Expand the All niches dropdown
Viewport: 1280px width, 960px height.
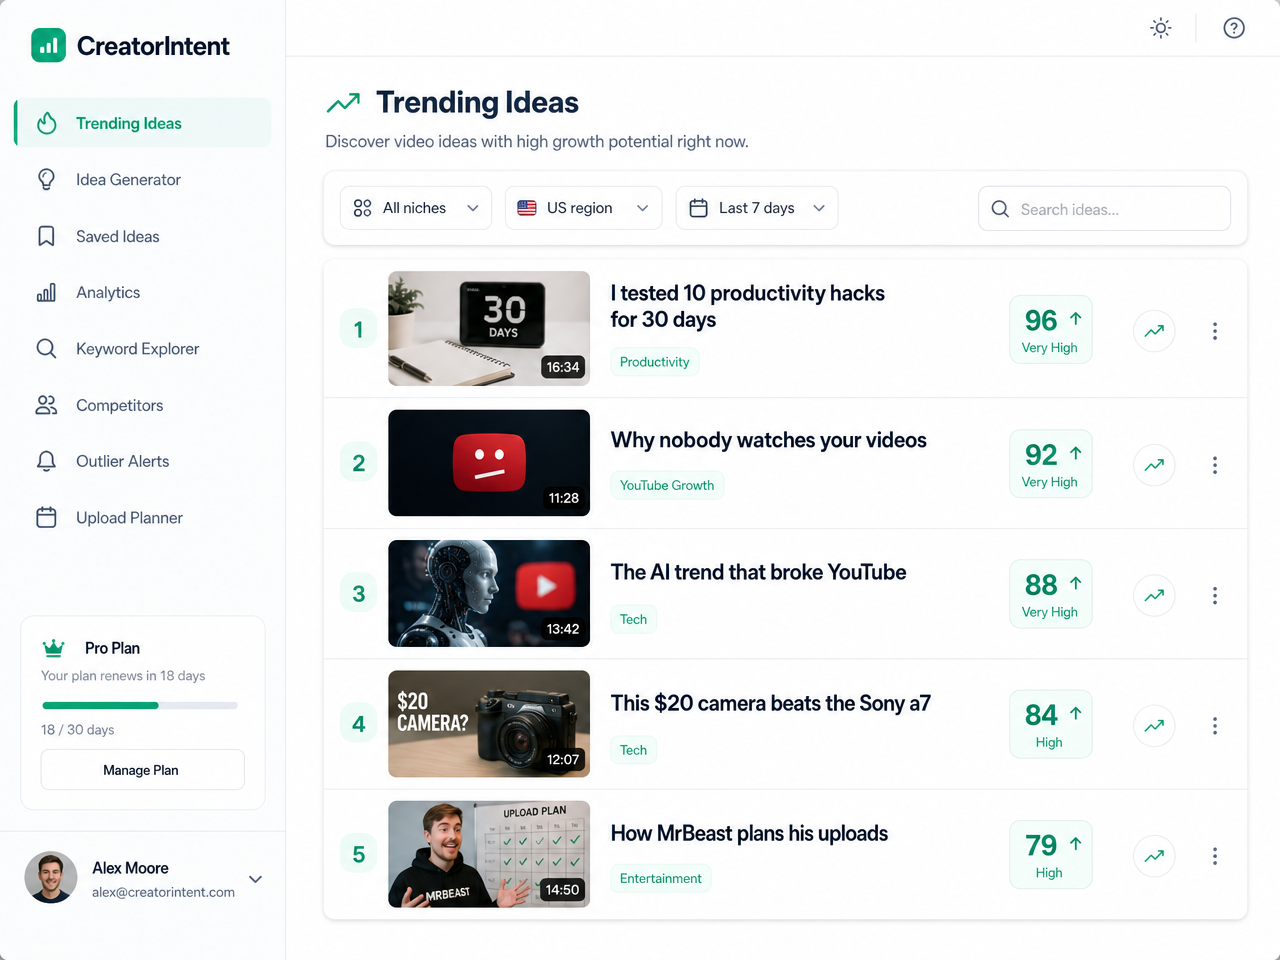coord(416,208)
